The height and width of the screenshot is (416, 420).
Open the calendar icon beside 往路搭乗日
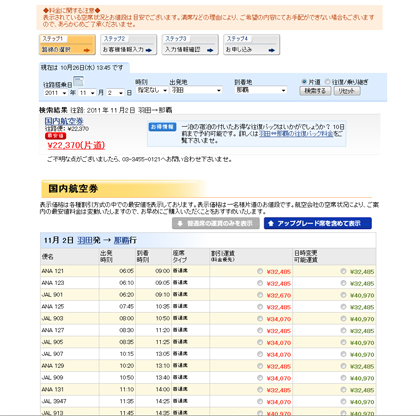coord(78,81)
